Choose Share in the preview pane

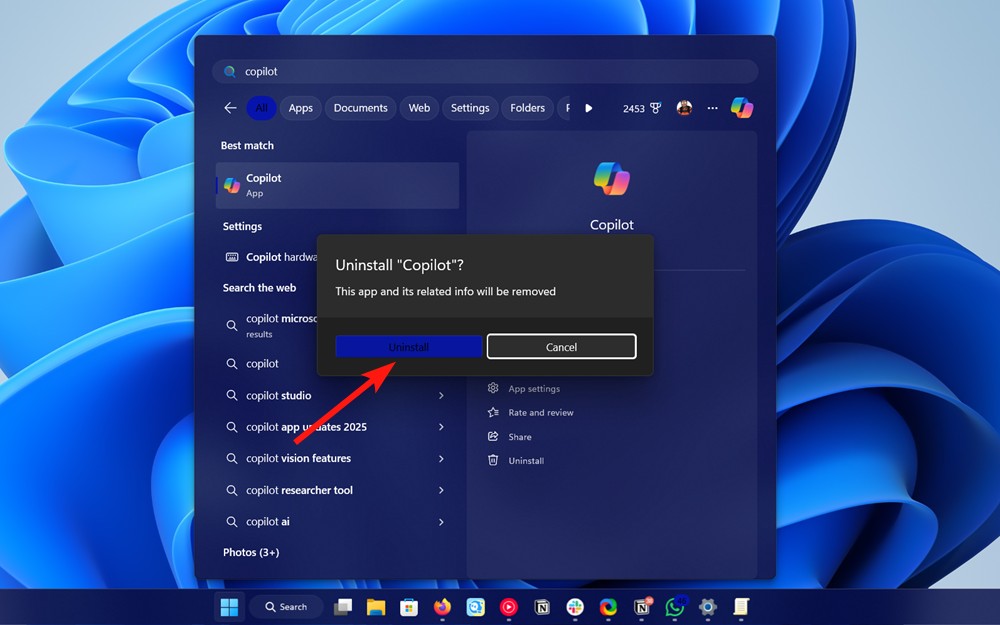coord(510,437)
